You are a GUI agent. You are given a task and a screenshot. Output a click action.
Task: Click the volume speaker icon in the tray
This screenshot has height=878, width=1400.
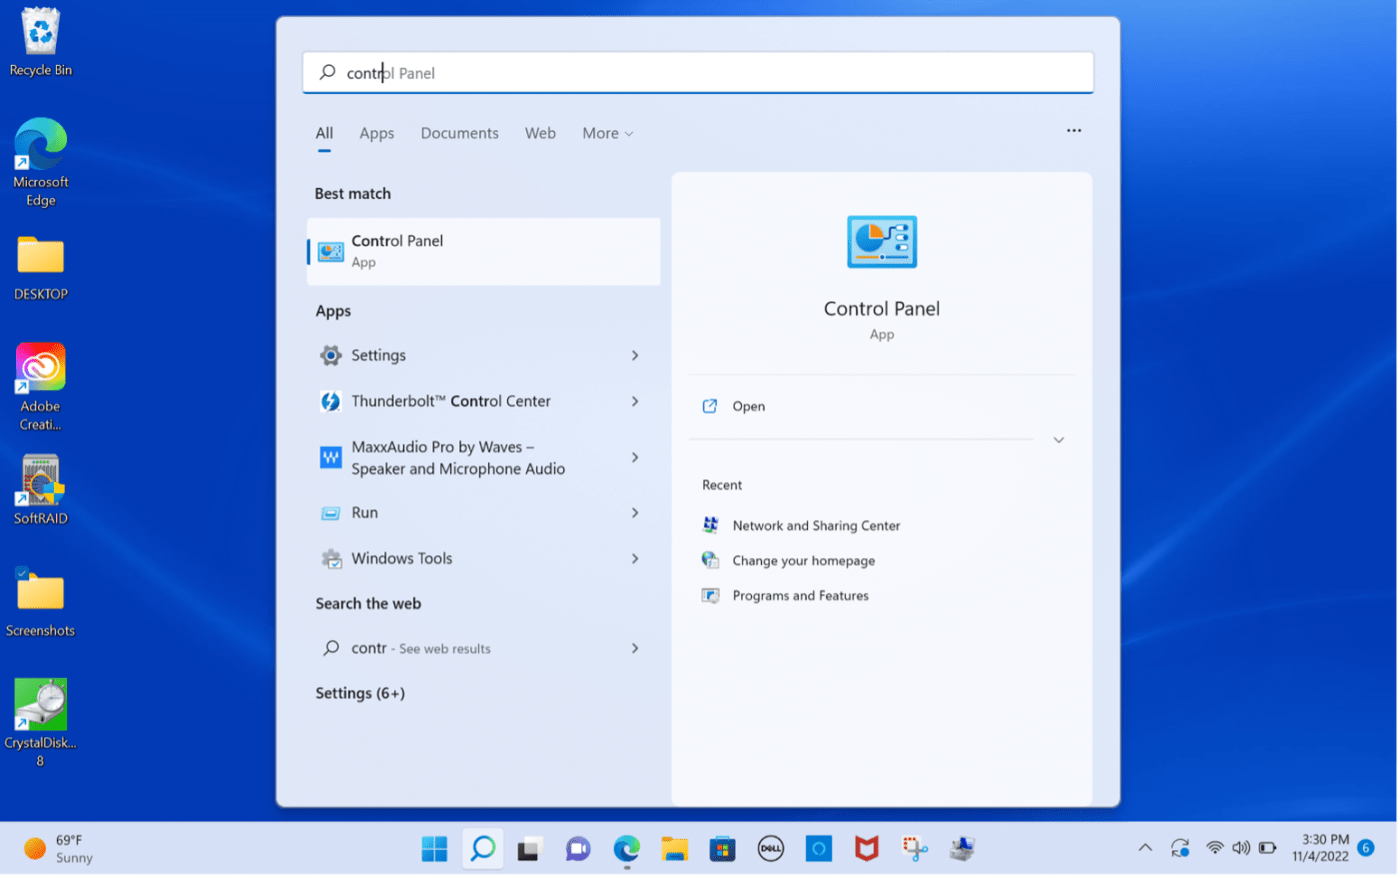coord(1242,849)
